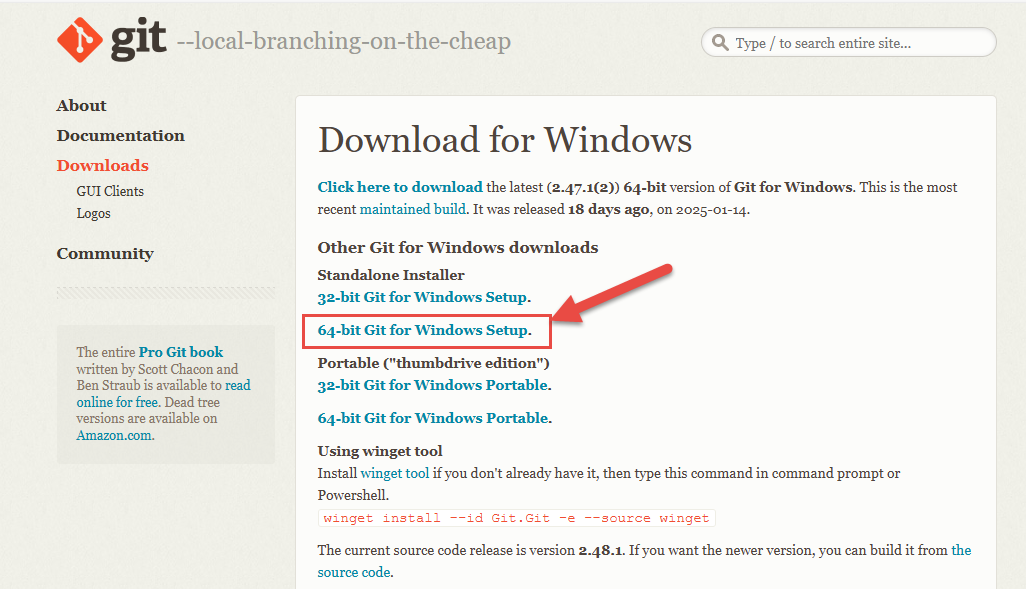
Task: Open the Logos sub-item under Downloads
Action: point(93,213)
